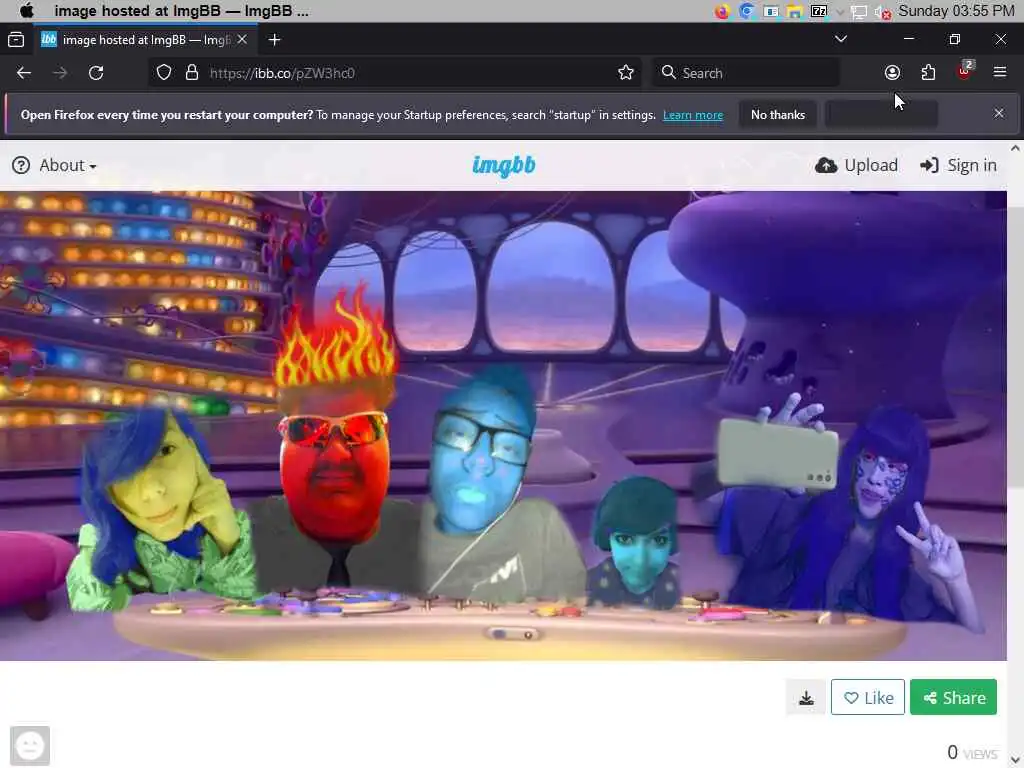Click the Sunday 03:55 PM clock
Screen dimensions: 1024x768
pyautogui.click(x=956, y=11)
